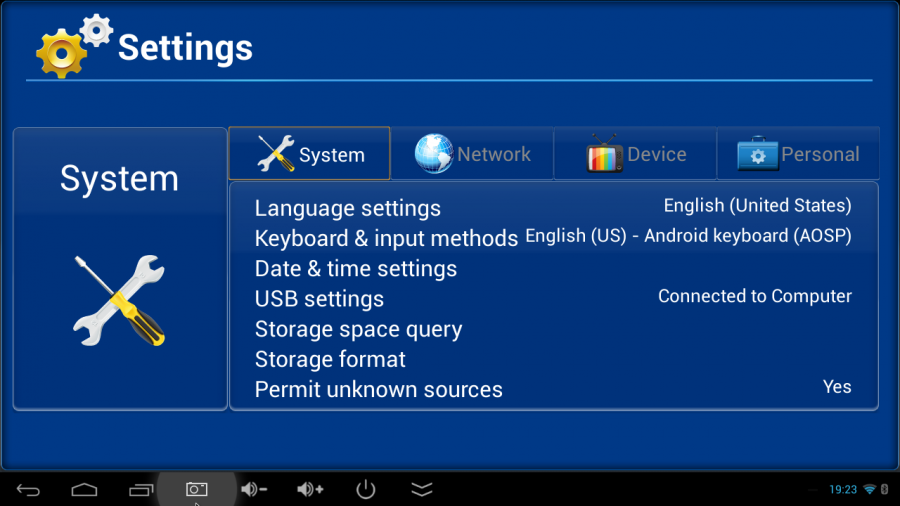
Task: Lower volume with speaker minus icon
Action: (254, 489)
